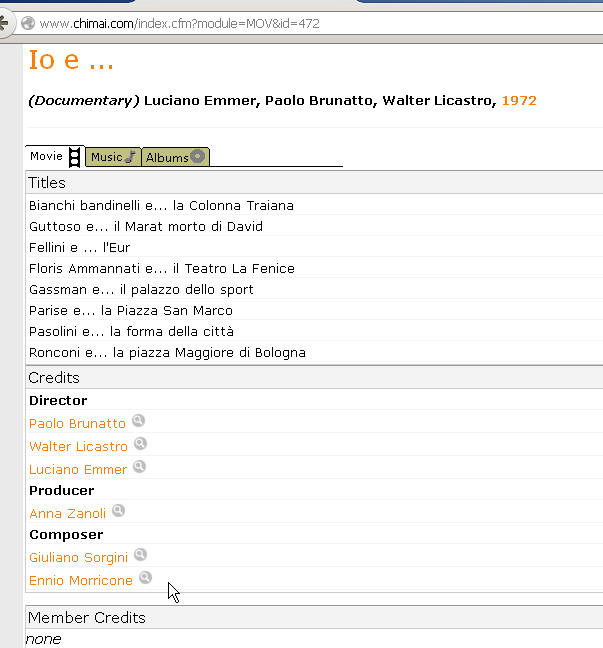Click the Credits section header
The width and height of the screenshot is (603, 648).
314,378
